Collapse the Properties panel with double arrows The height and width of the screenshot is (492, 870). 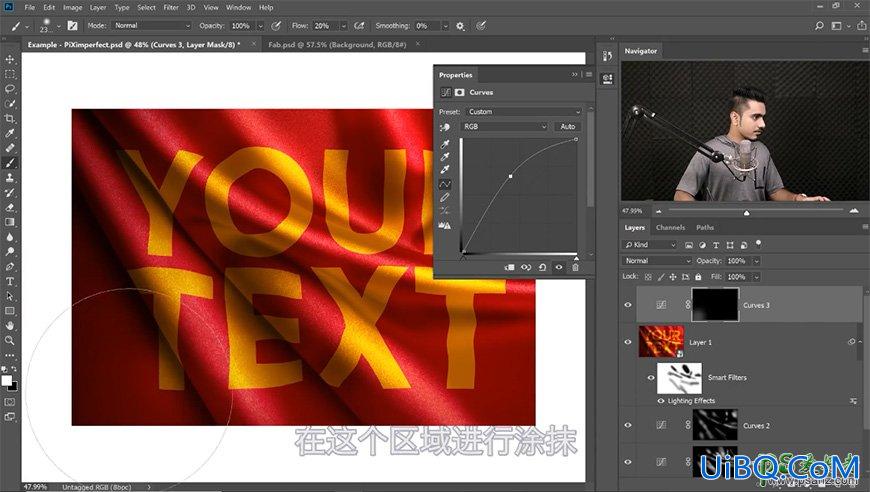[x=575, y=74]
